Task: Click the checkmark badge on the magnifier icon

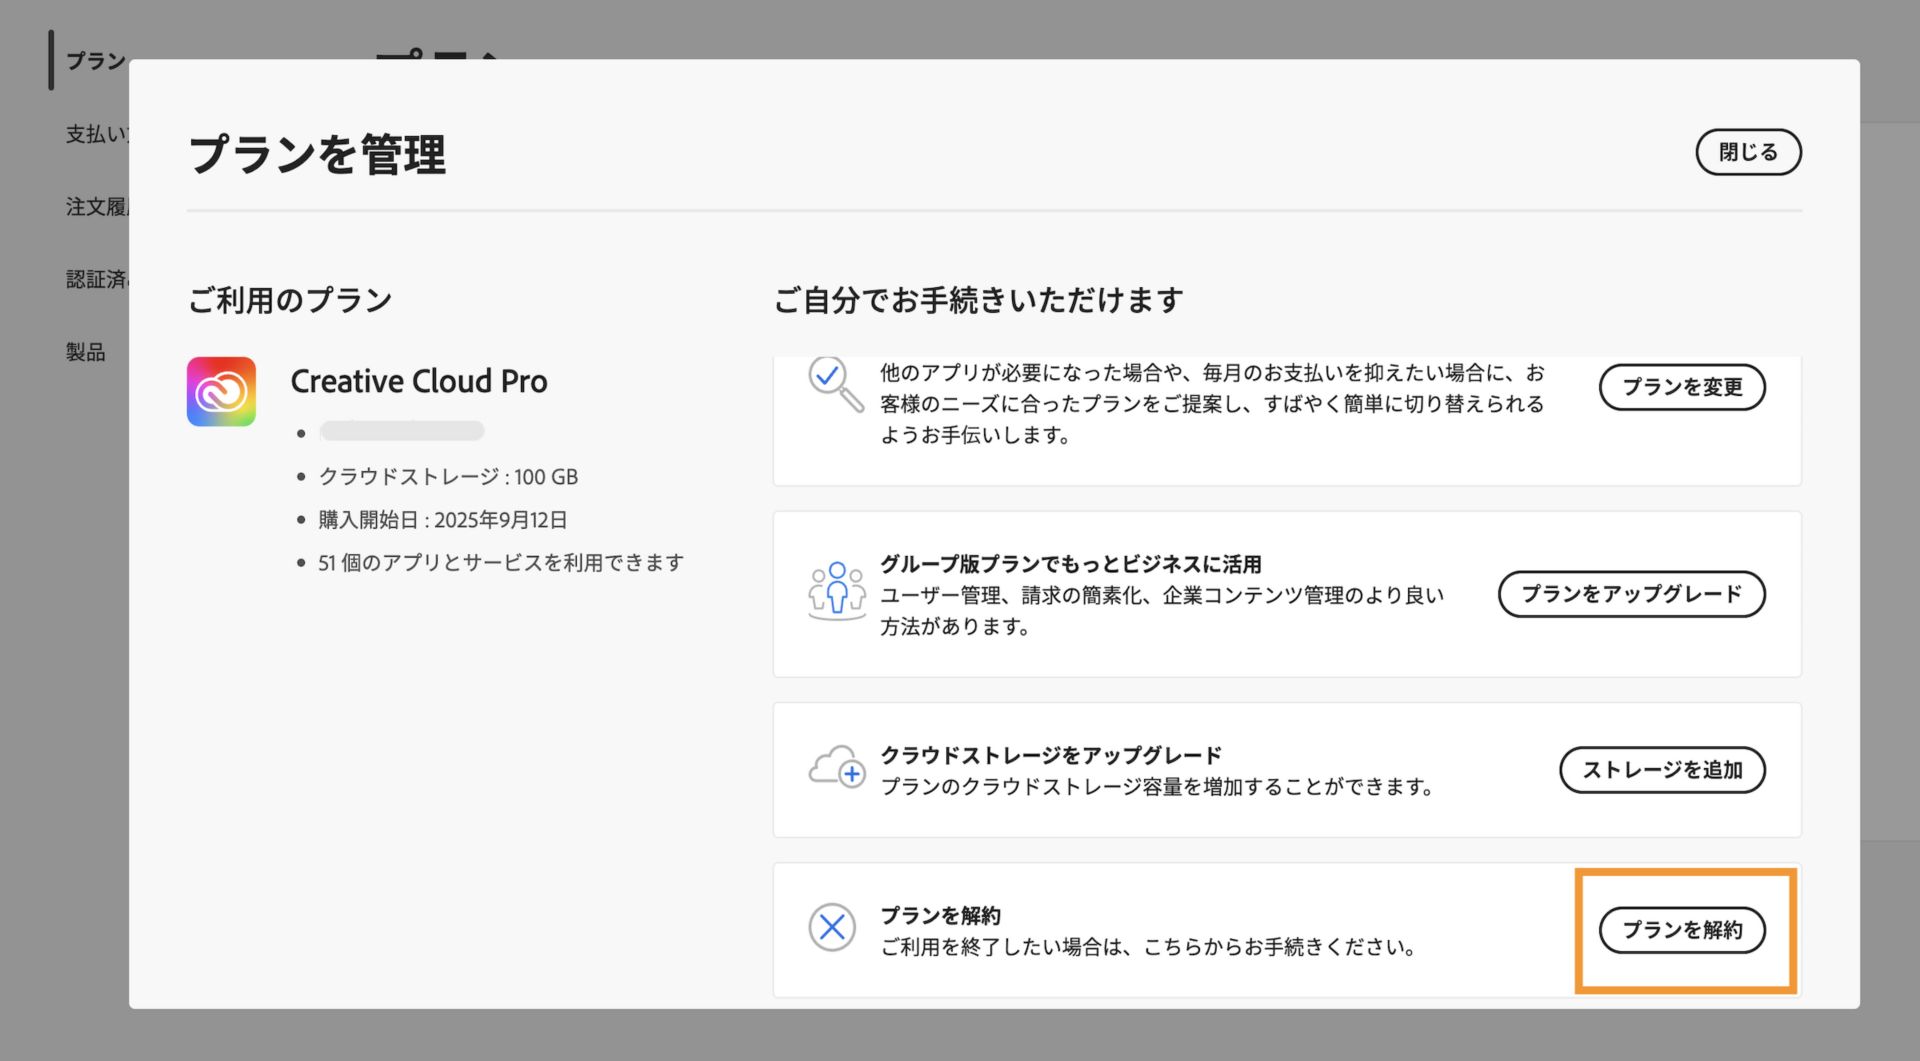Action: (x=825, y=374)
